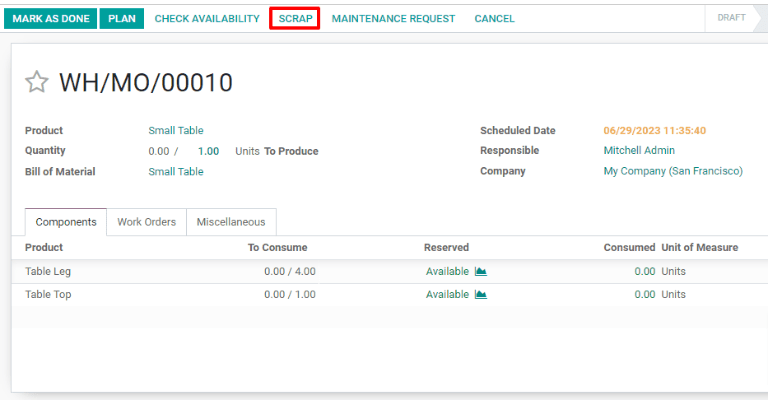The image size is (768, 400).
Task: Cancel the manufacturing order
Action: (x=494, y=19)
